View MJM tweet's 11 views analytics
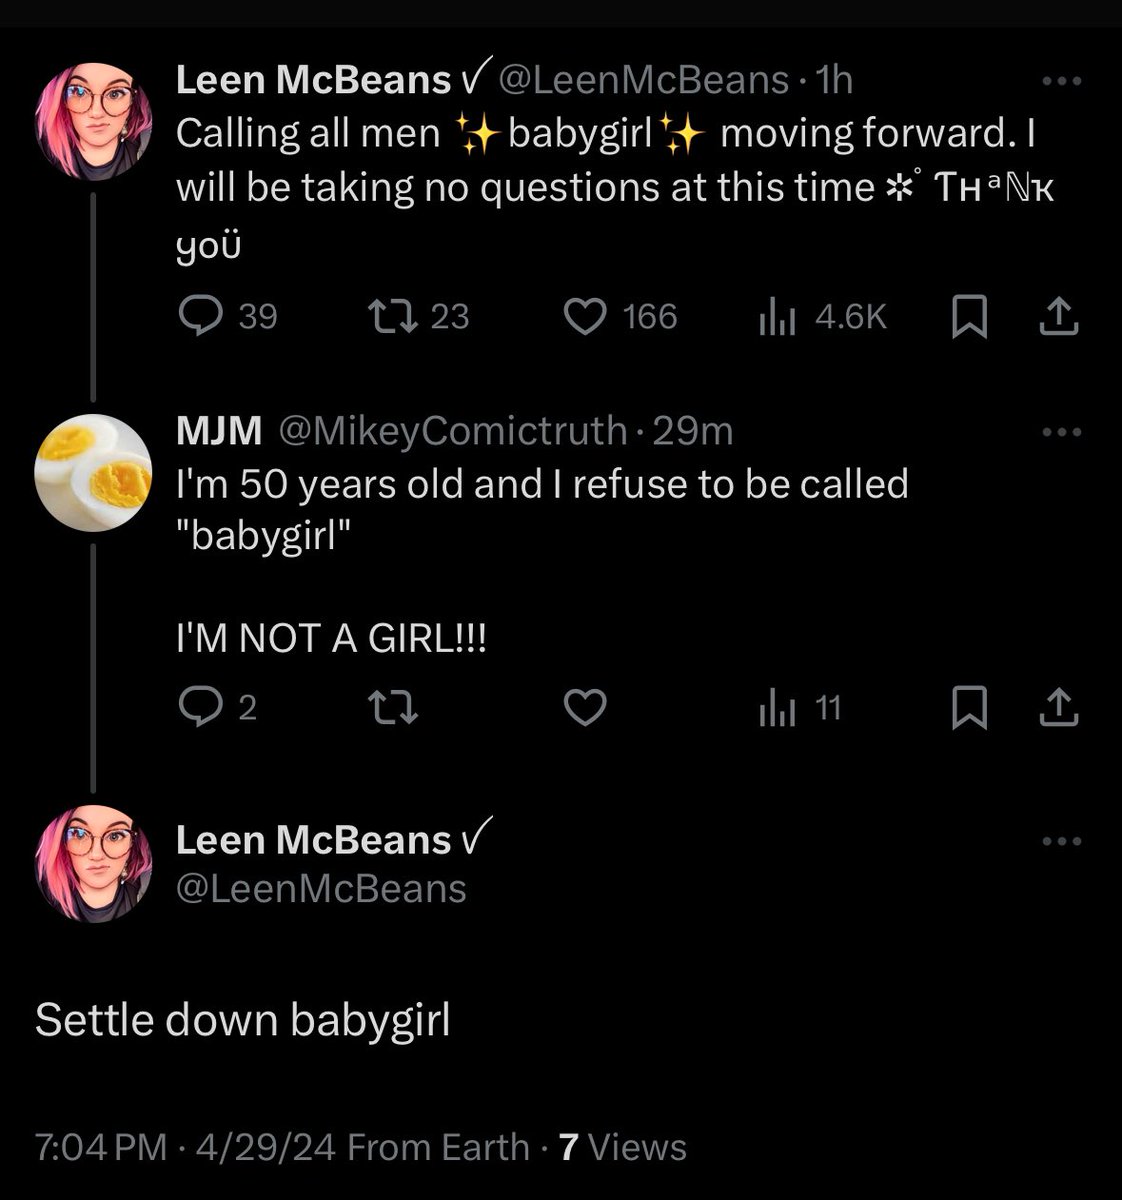Viewport: 1122px width, 1200px height. [776, 708]
